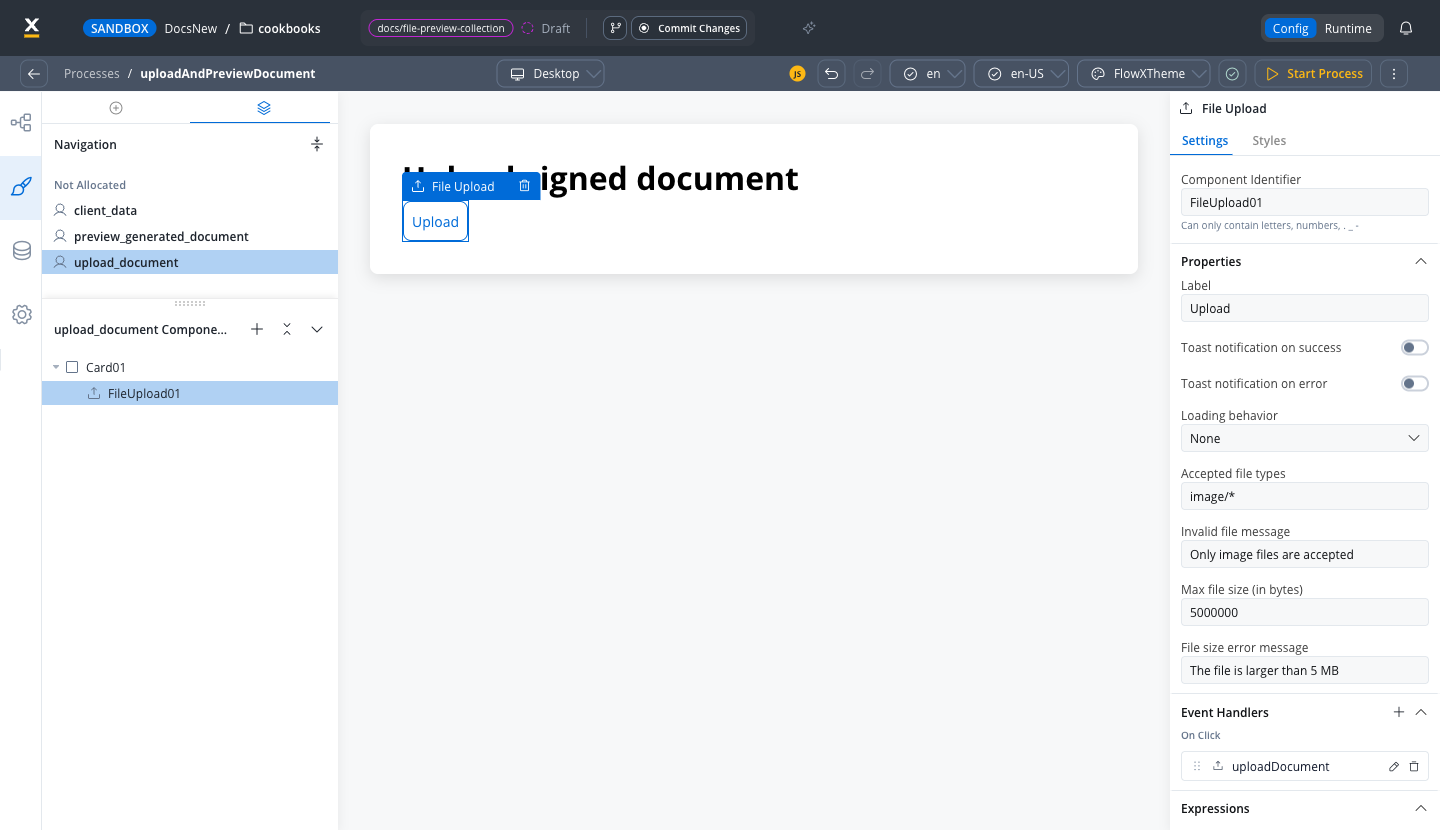Open the process flow diagram sidebar icon
Image resolution: width=1440 pixels, height=830 pixels.
tap(21, 123)
